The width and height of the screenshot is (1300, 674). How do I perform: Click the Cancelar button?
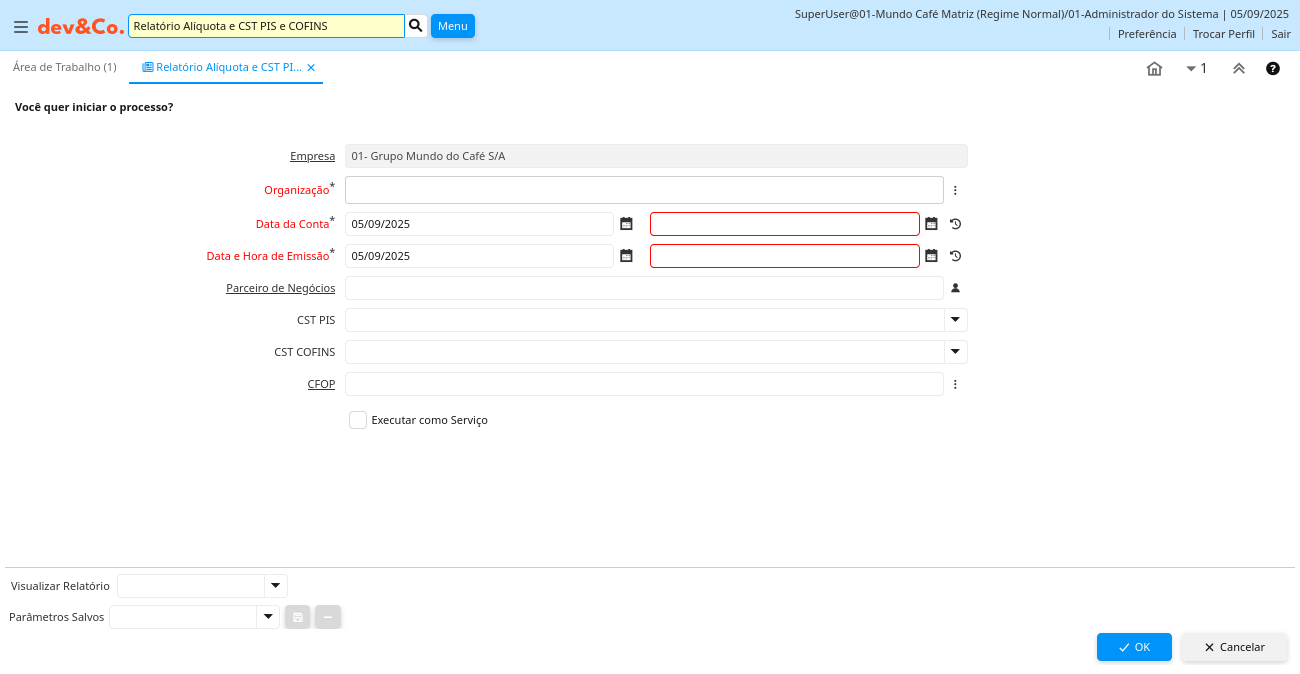pos(1234,647)
